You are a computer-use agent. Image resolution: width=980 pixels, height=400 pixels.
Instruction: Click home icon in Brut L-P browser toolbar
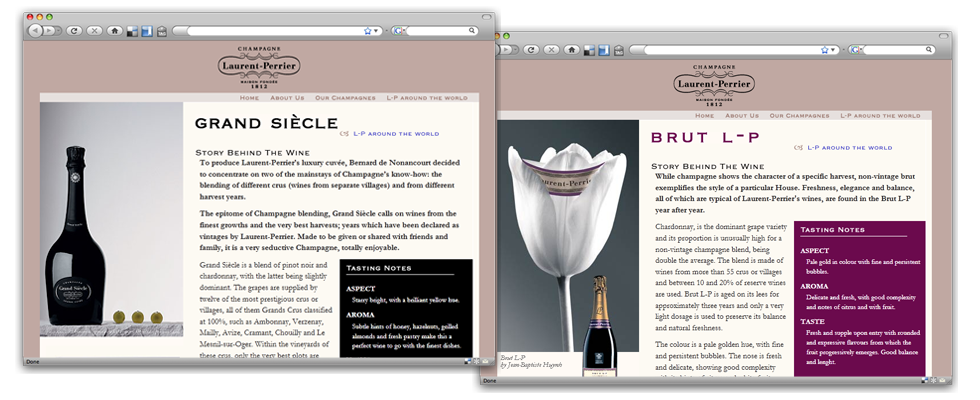point(571,49)
